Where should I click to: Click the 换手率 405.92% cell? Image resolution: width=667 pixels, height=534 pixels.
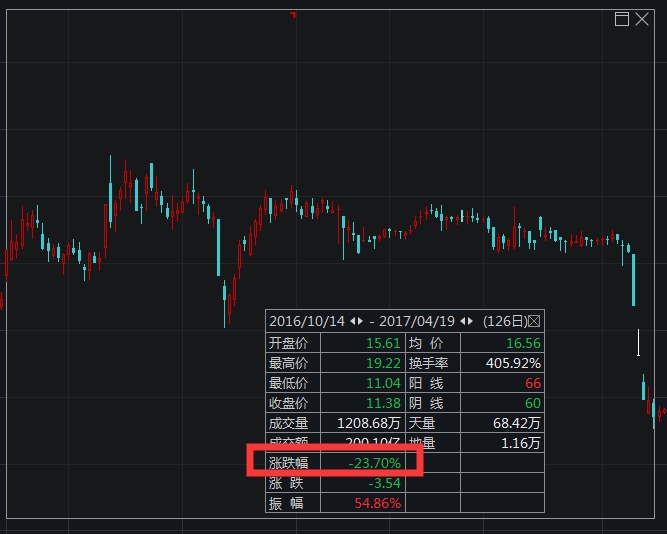click(513, 363)
